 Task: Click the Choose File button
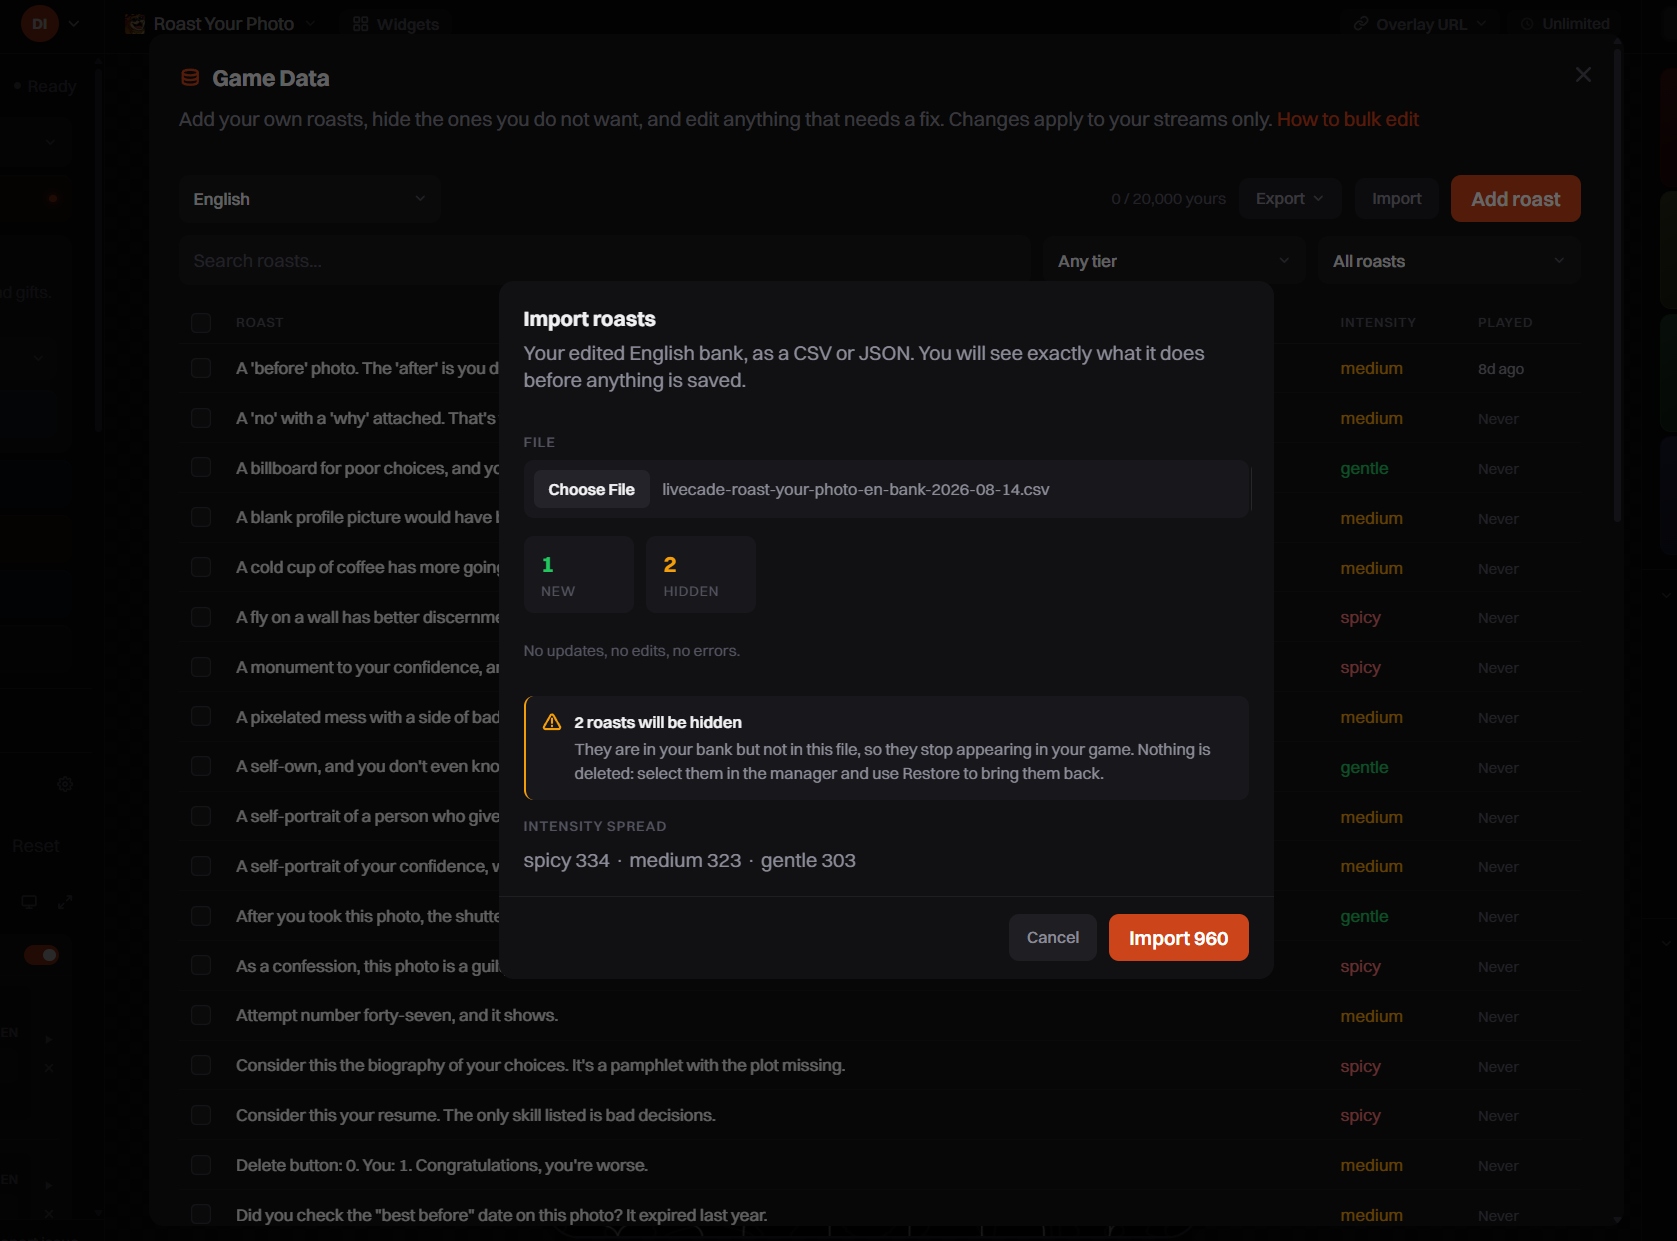click(591, 489)
